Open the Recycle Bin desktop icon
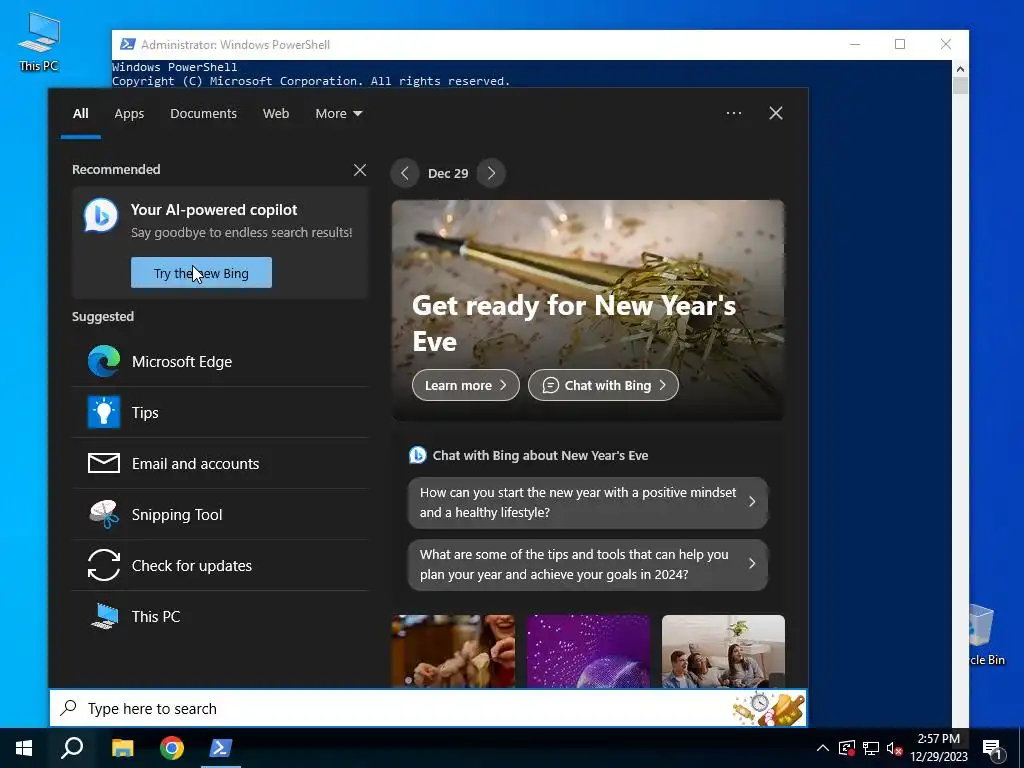Screen dimensions: 1024x768 (986, 633)
